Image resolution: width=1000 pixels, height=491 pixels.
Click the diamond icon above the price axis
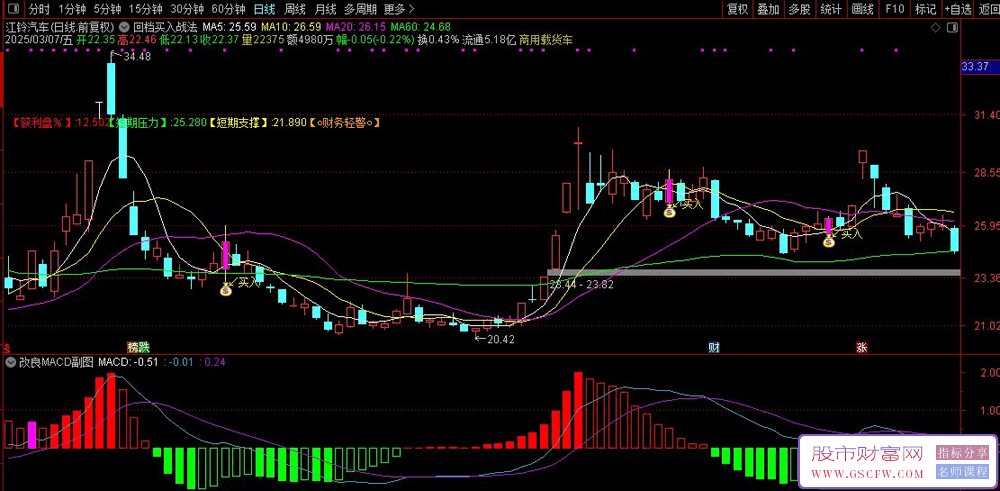pos(936,27)
